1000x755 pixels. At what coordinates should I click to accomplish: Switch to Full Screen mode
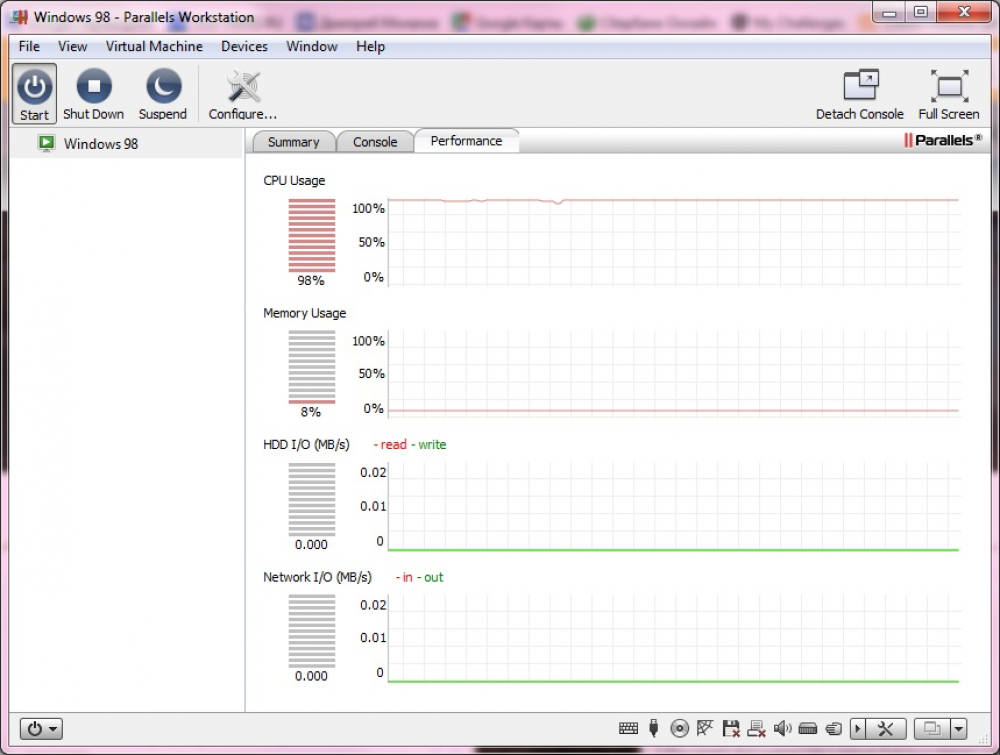click(949, 93)
